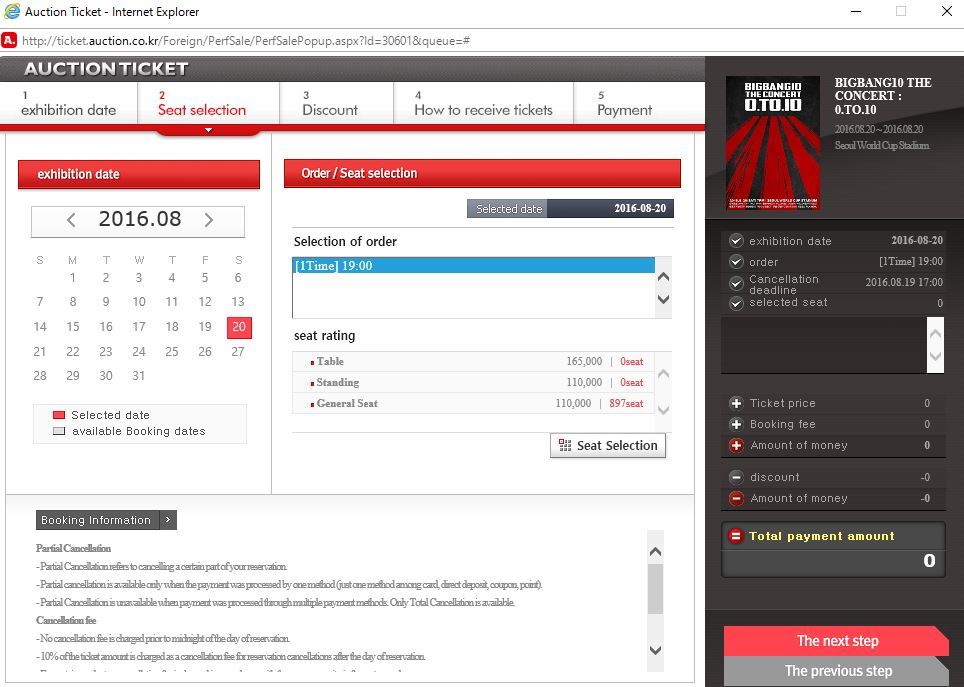Click red plus icon beside Amount of money
This screenshot has width=964, height=687.
[736, 445]
